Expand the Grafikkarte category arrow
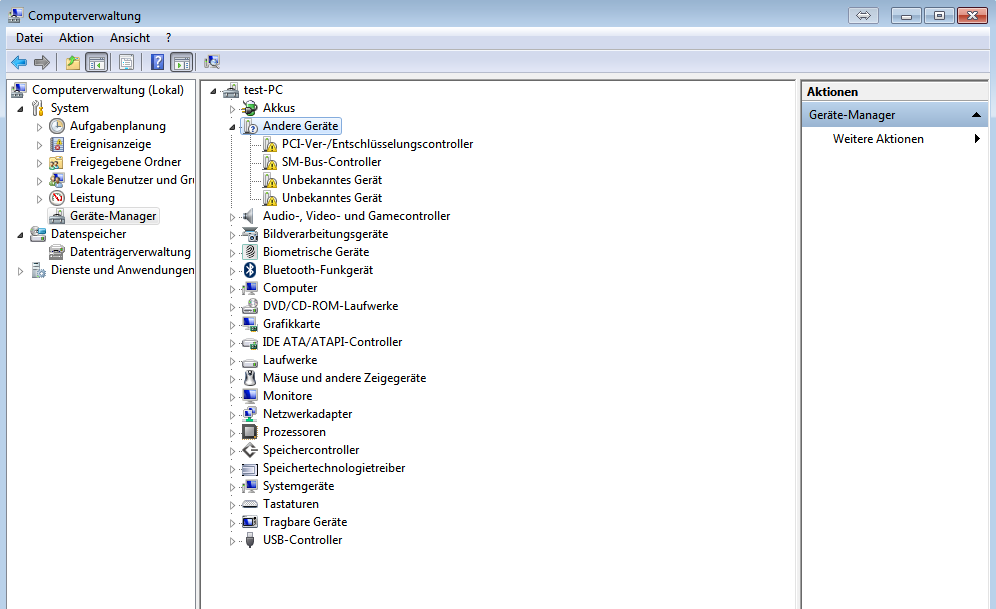 coord(232,325)
